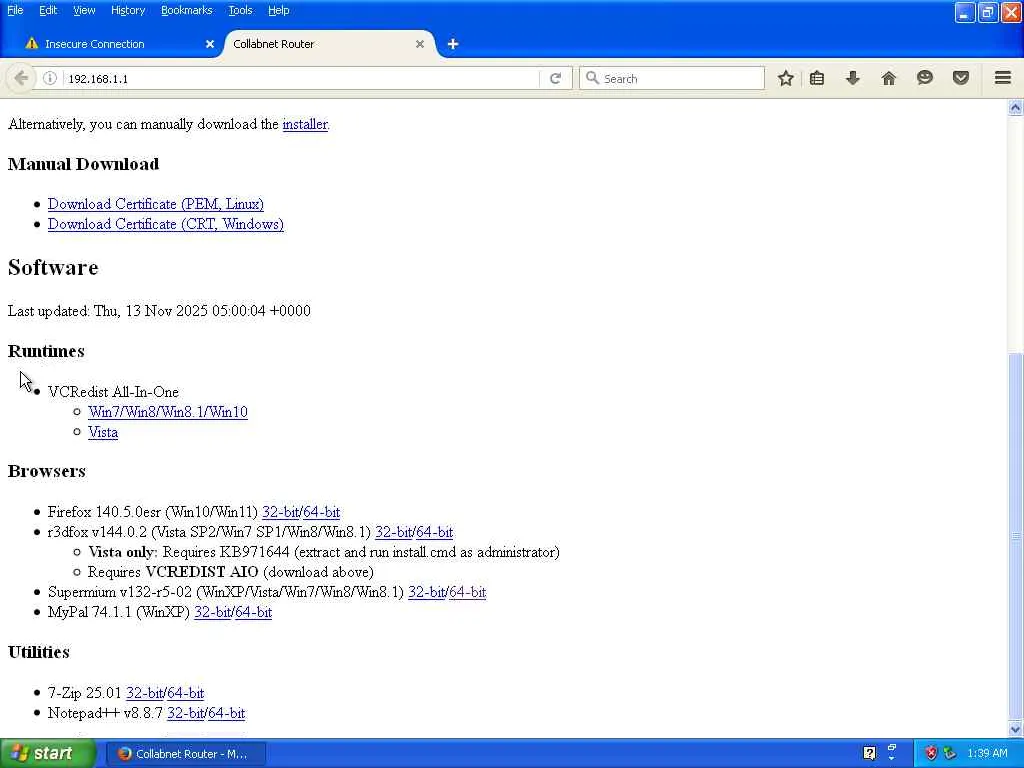Click the Manual Download heading
Screen dimensions: 1024x768
coord(84,164)
